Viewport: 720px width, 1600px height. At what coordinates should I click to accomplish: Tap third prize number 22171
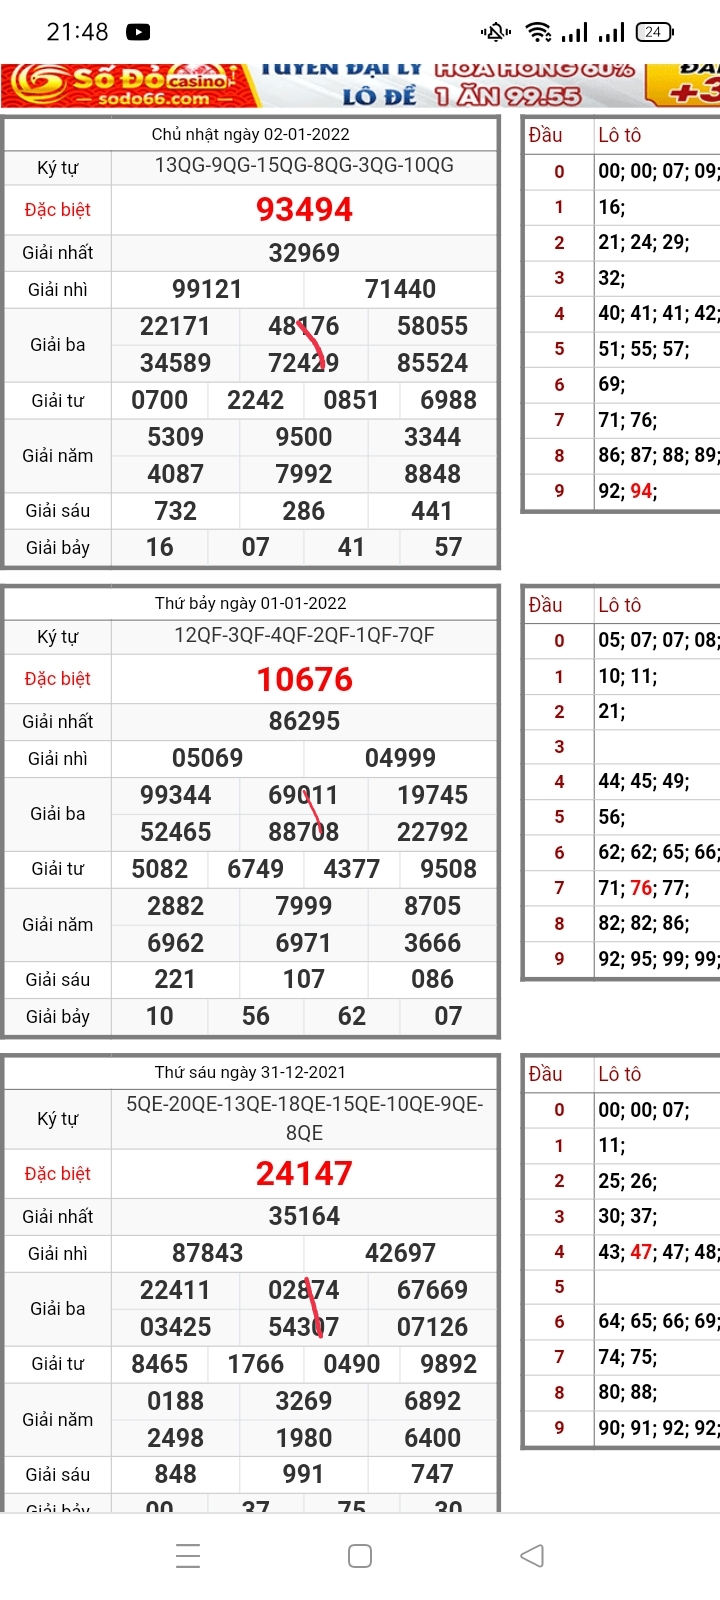click(175, 326)
